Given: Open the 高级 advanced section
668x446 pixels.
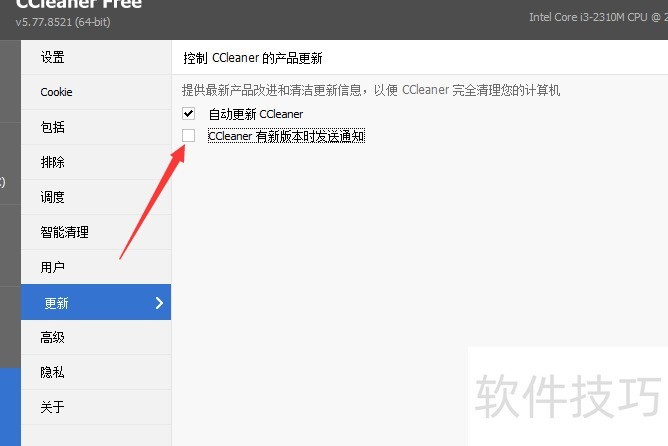Looking at the screenshot, I should click(x=96, y=337).
